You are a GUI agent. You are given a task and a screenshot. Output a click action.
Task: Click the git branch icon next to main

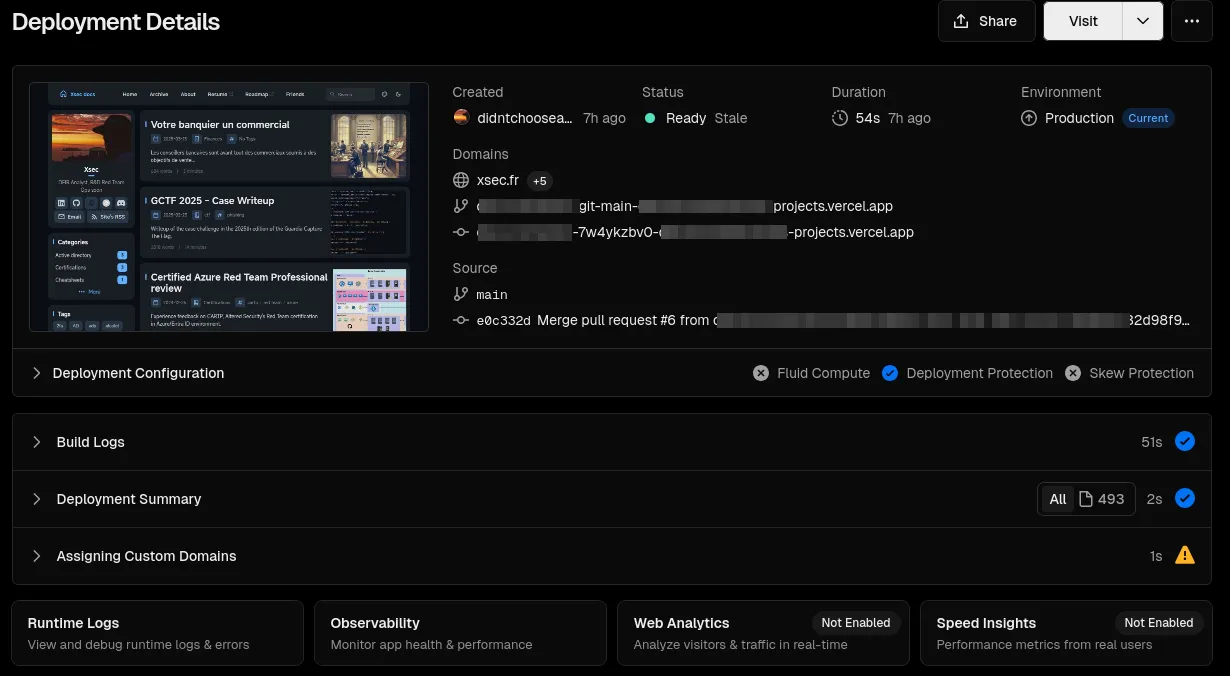click(x=461, y=295)
